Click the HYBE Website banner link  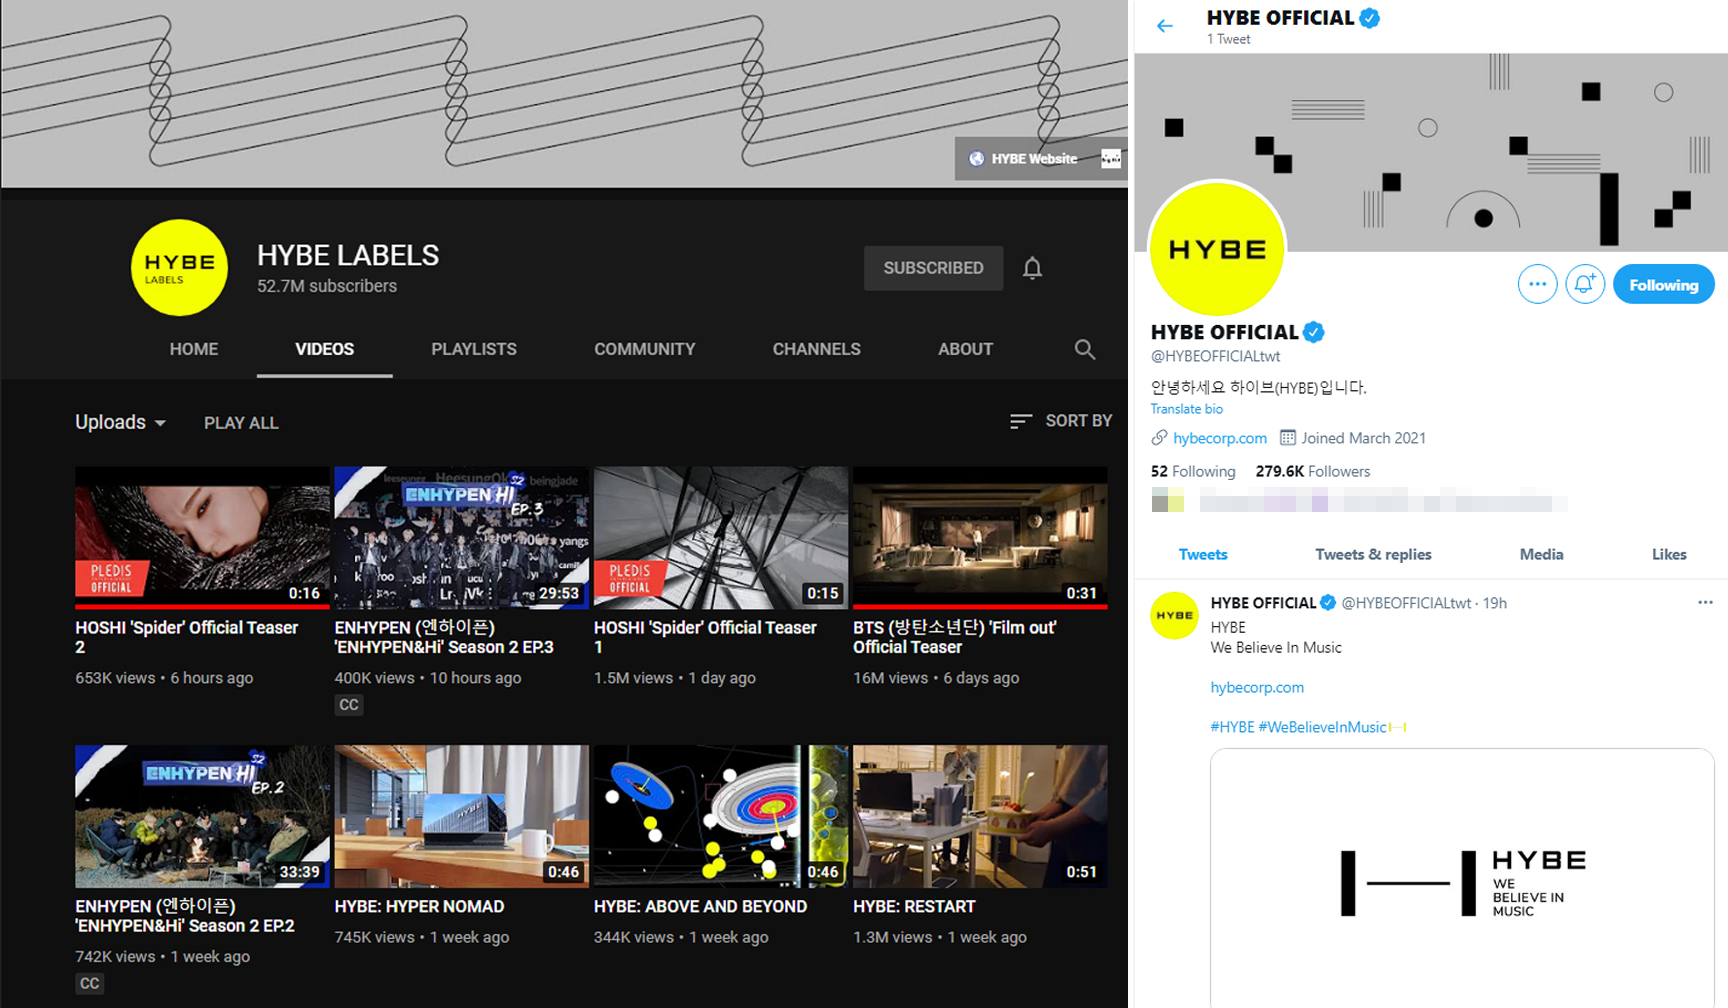point(1022,158)
